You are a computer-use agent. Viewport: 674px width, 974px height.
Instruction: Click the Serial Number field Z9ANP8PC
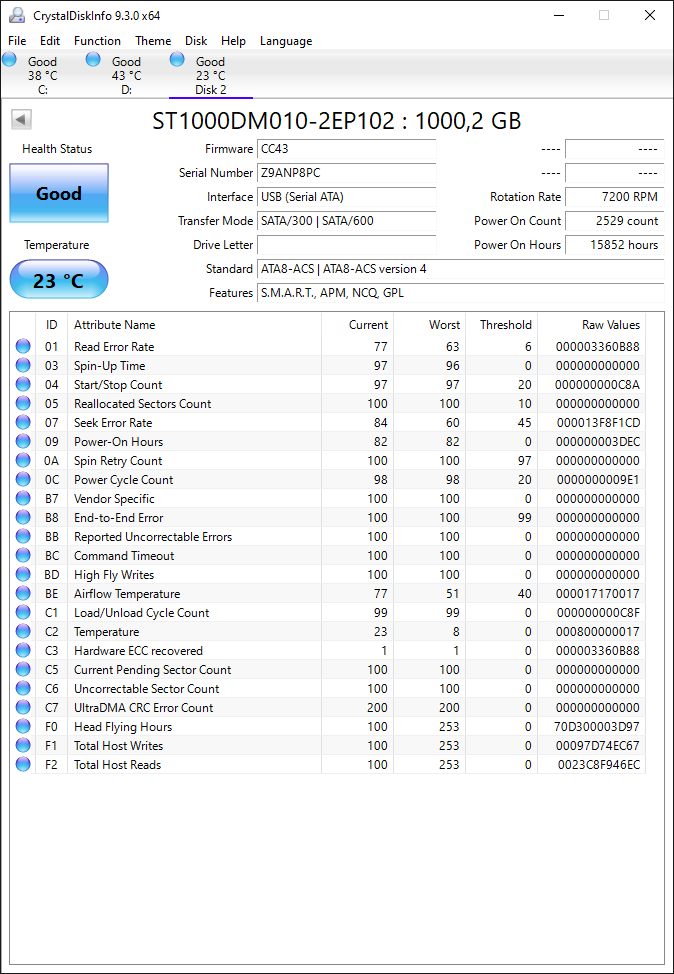[347, 173]
